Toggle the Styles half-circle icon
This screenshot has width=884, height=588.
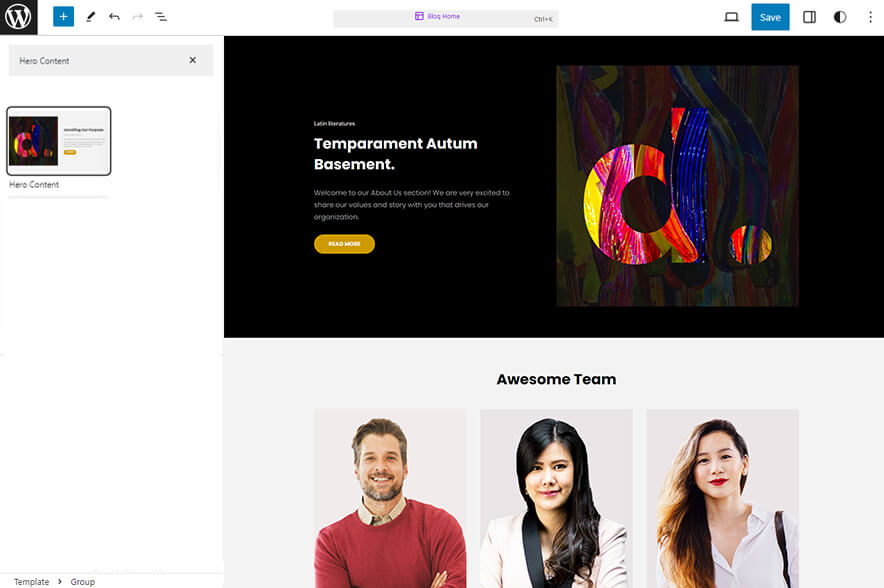840,17
